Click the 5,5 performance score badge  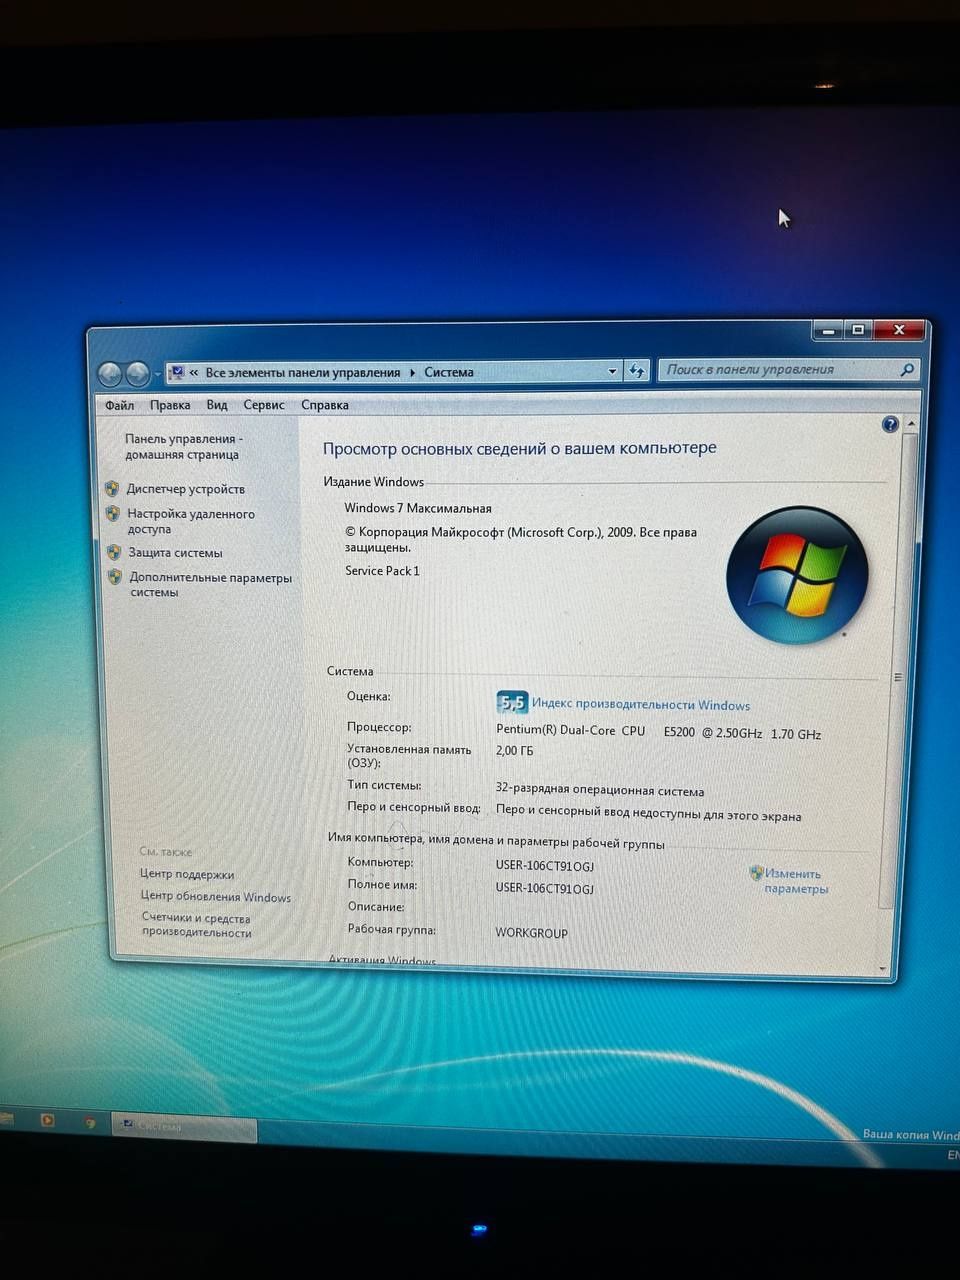pos(512,702)
